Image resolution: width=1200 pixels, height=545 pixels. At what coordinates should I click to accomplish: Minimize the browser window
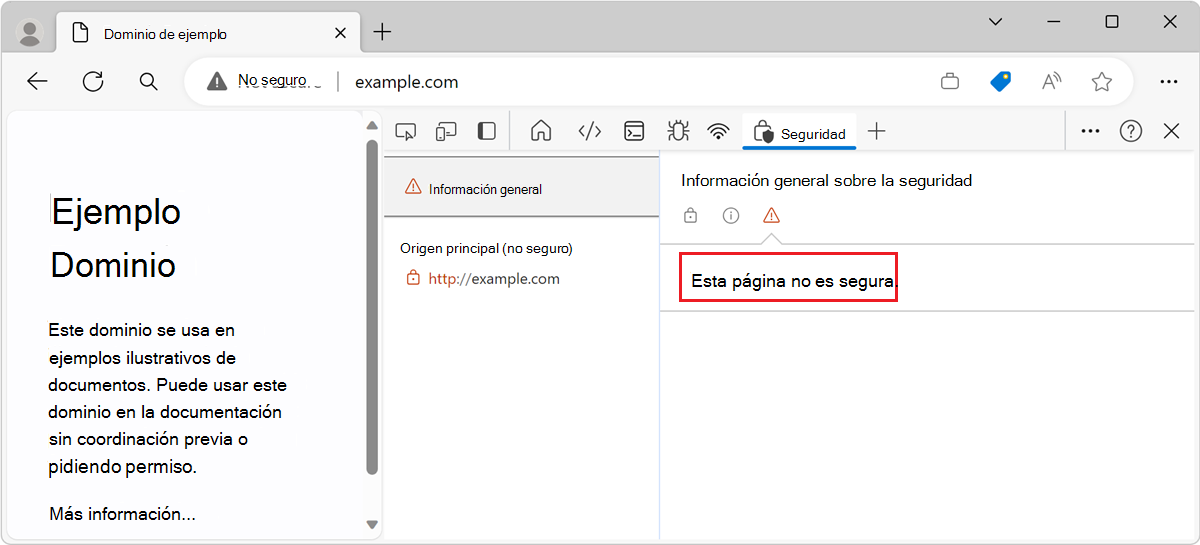1054,22
